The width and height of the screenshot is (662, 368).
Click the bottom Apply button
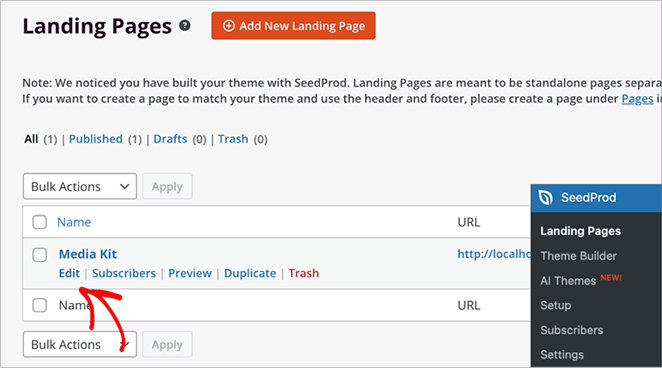point(167,344)
